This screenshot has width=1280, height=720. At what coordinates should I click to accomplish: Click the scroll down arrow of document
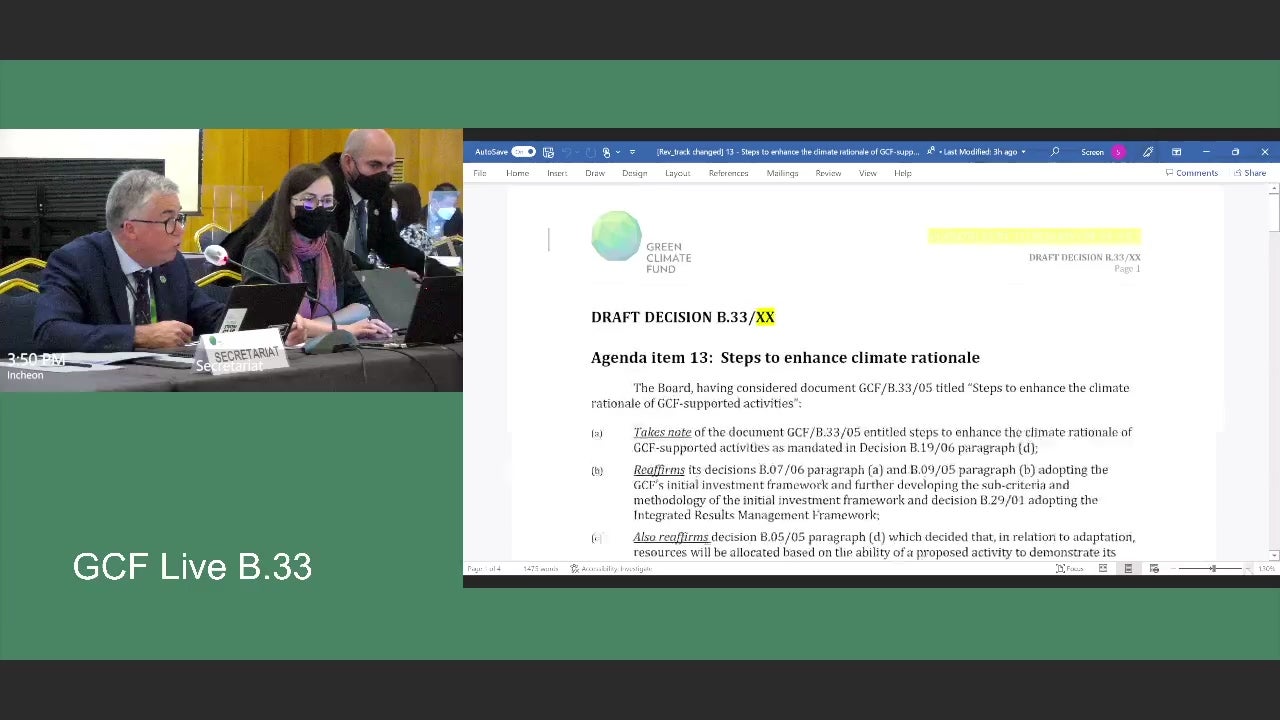(x=1274, y=555)
